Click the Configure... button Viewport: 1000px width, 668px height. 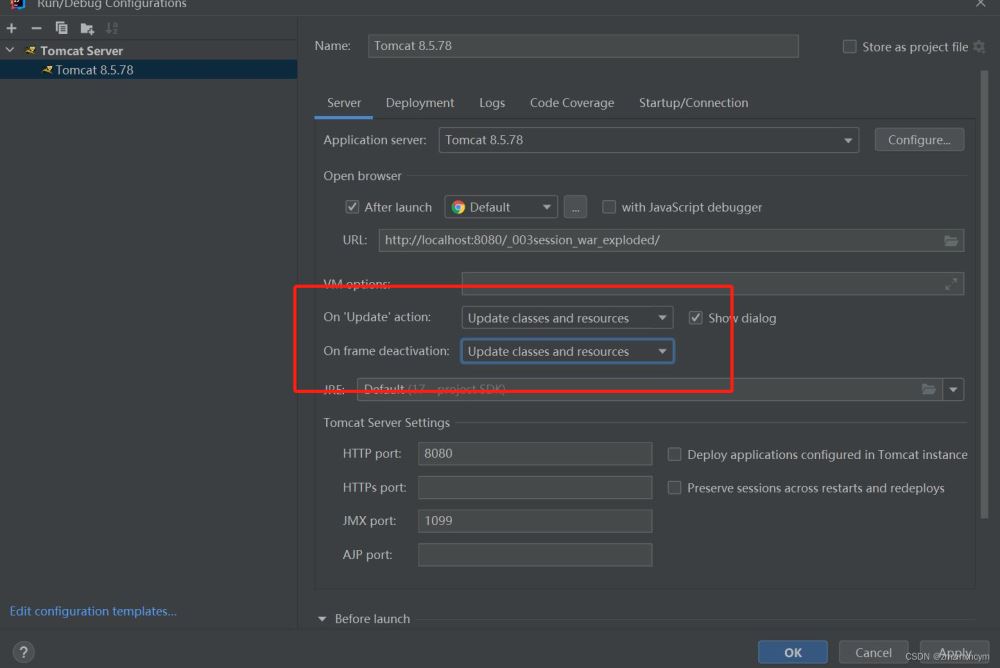click(919, 140)
